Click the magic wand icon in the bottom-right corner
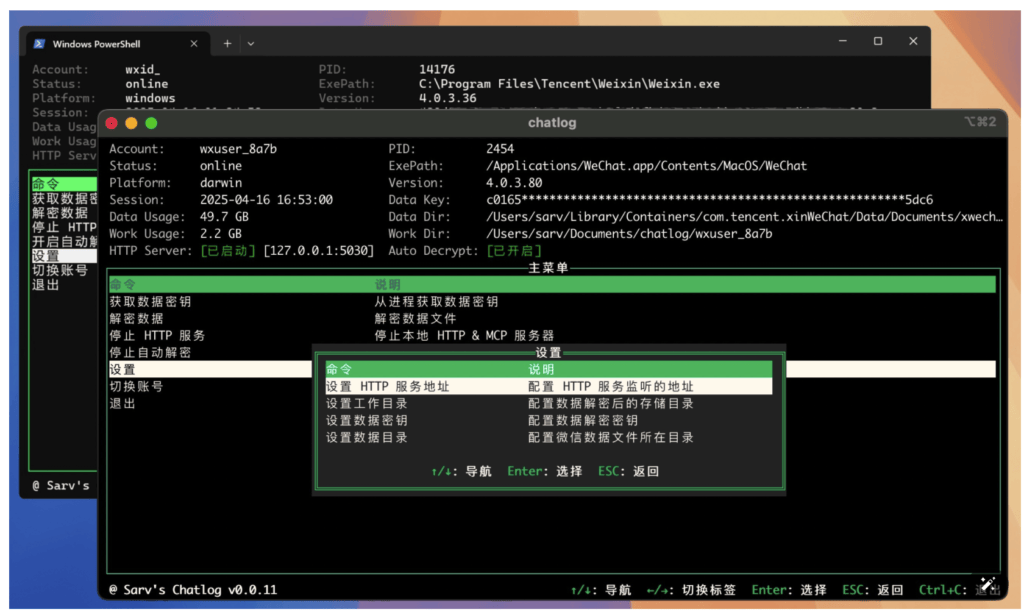This screenshot has width=1024, height=612. 986,585
